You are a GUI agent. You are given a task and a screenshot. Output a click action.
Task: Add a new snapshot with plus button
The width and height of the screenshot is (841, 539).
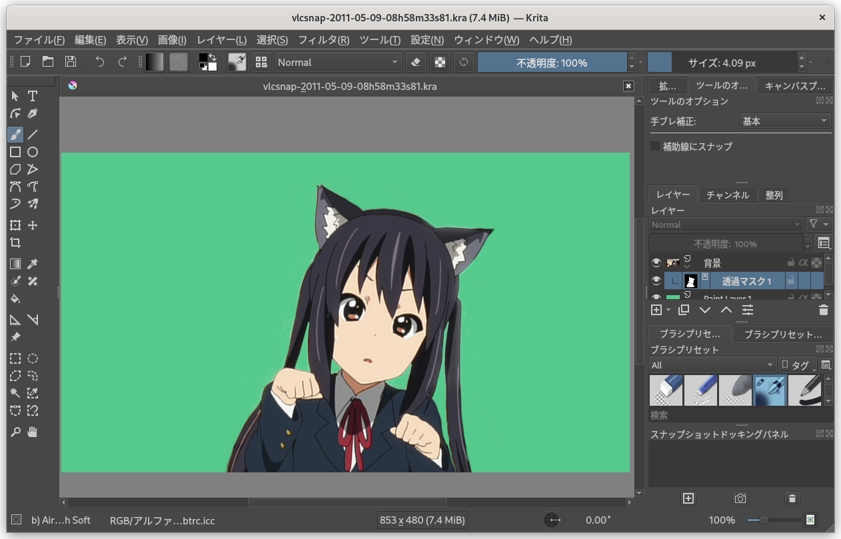pyautogui.click(x=688, y=499)
